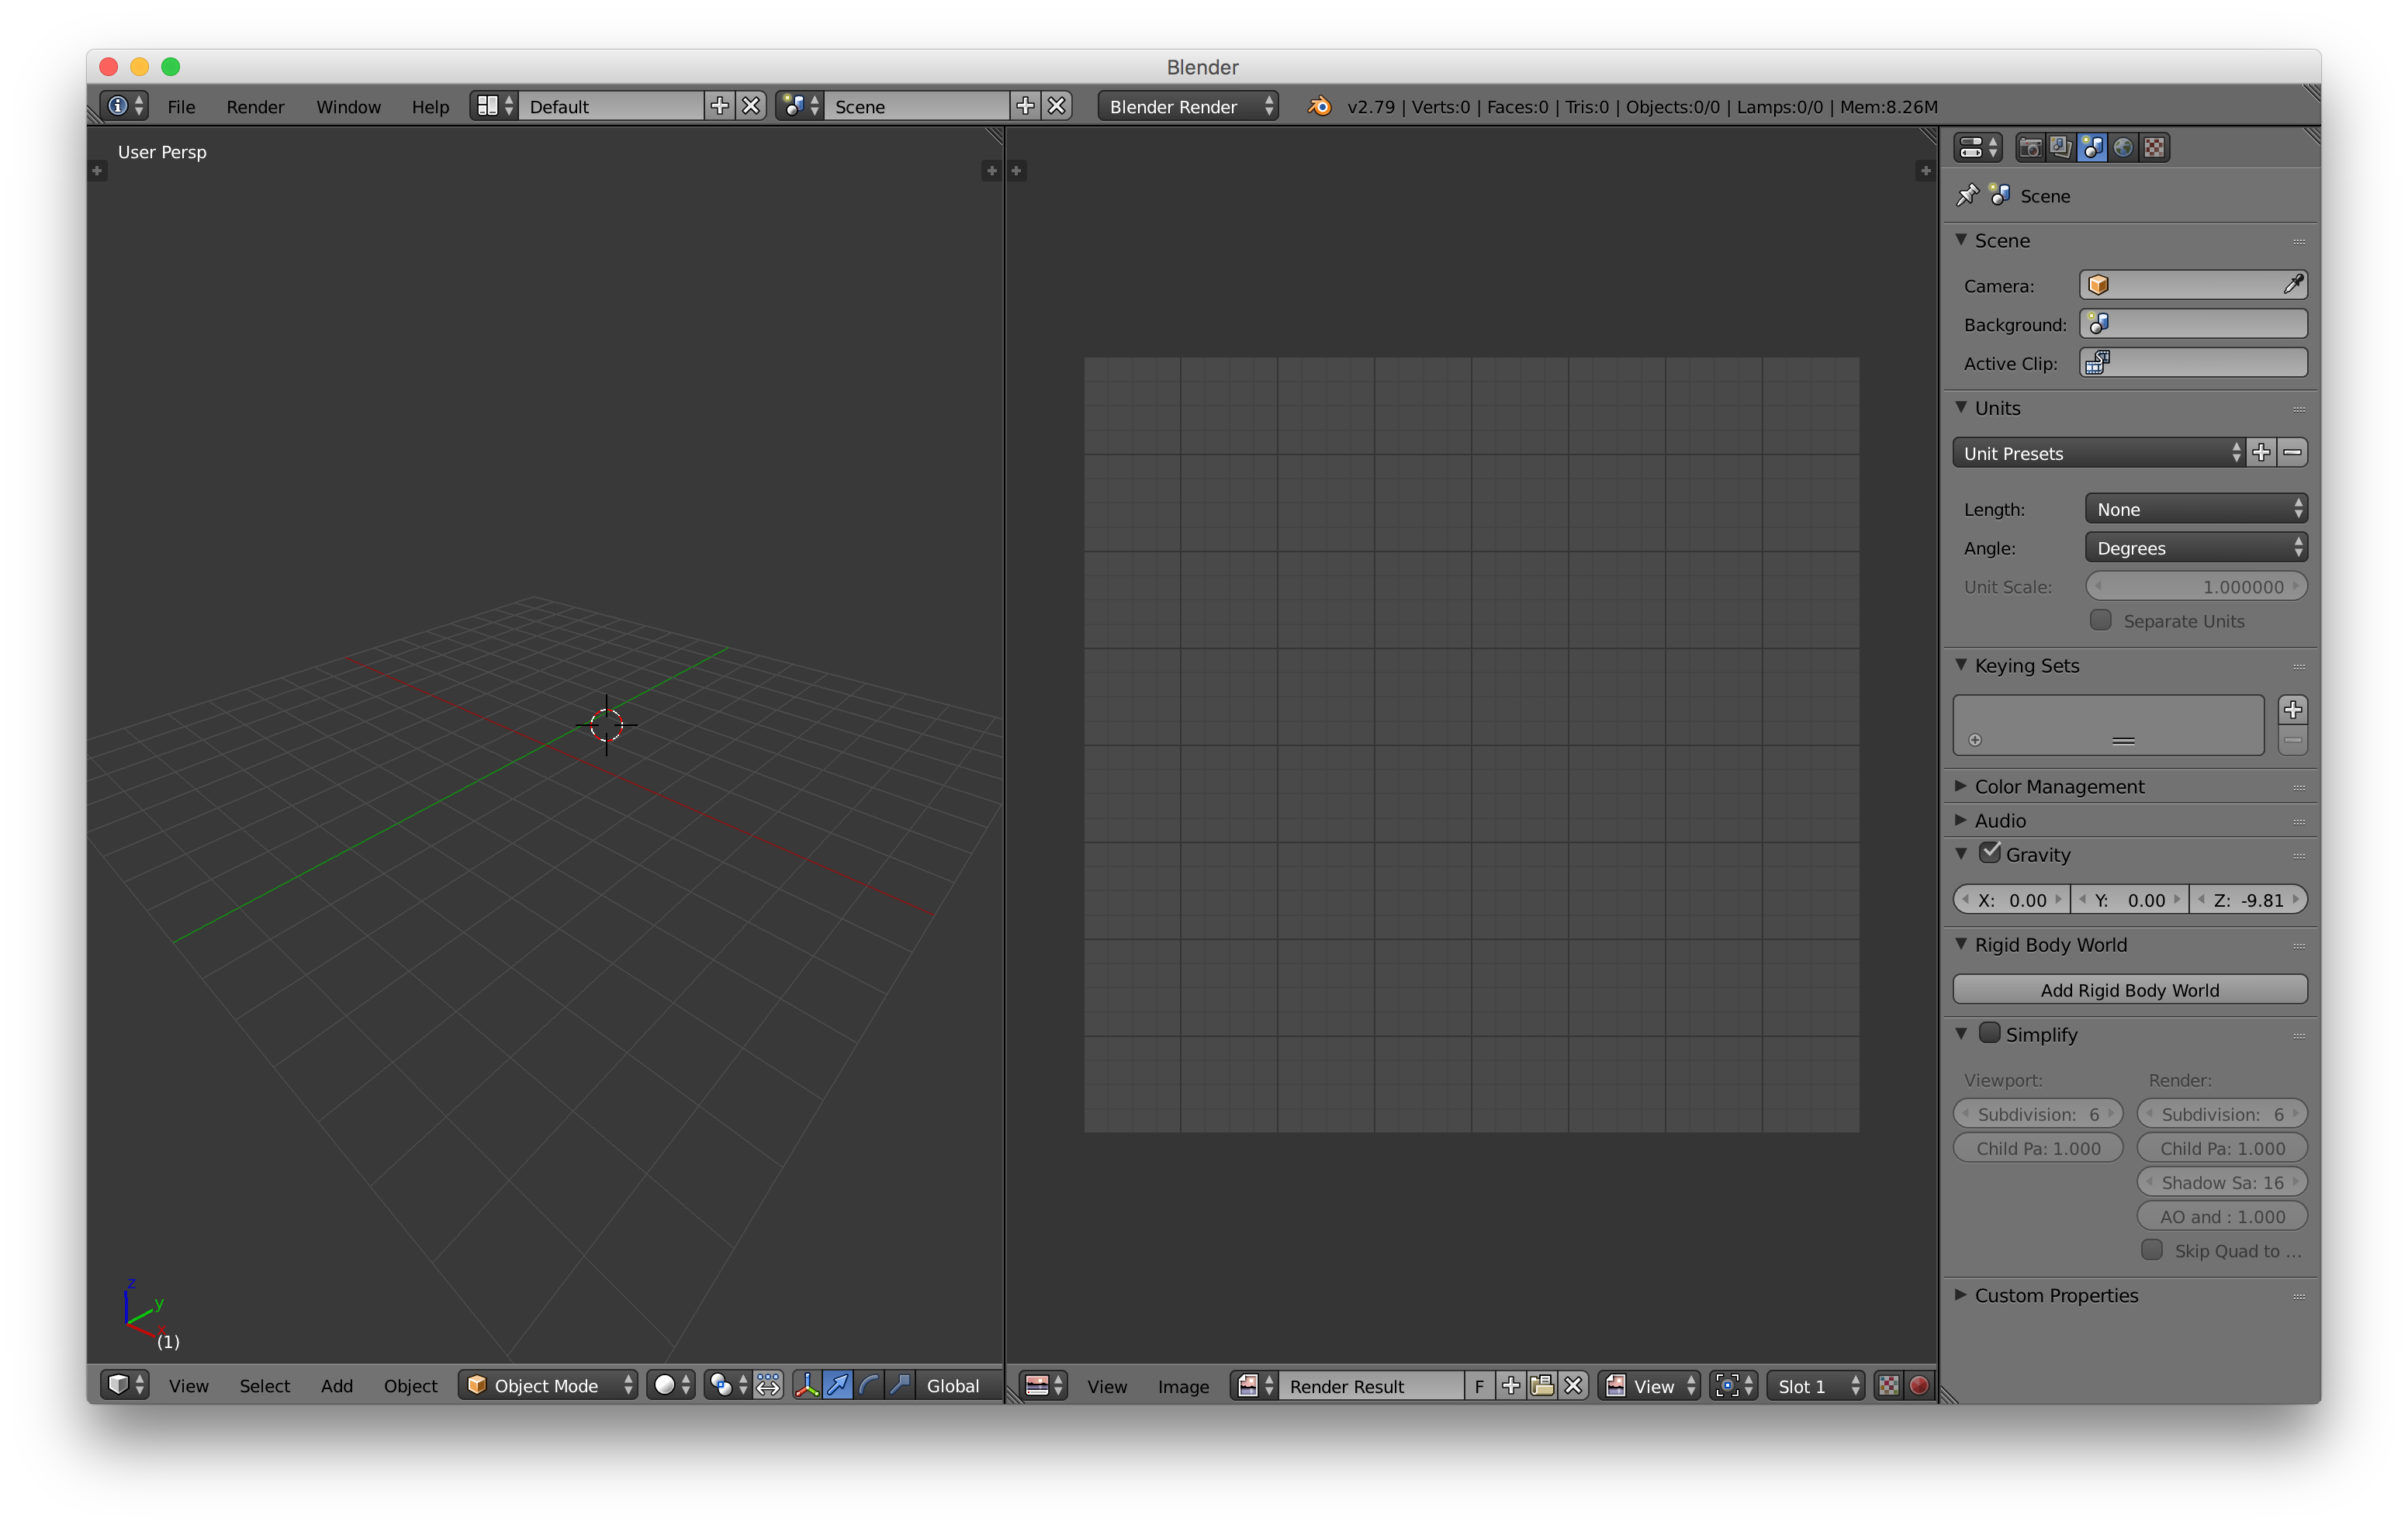Add a keying set with plus button
Screen dimensions: 2408x1528
coord(2293,709)
